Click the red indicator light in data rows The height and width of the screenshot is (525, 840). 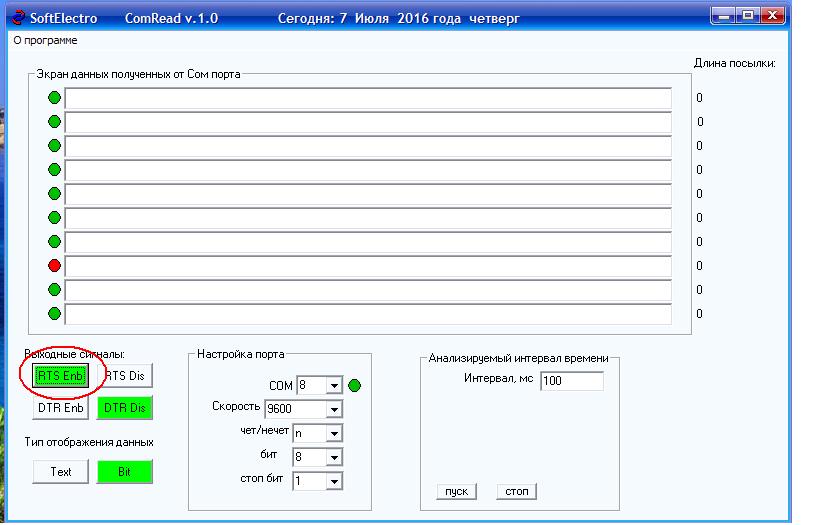pyautogui.click(x=54, y=266)
